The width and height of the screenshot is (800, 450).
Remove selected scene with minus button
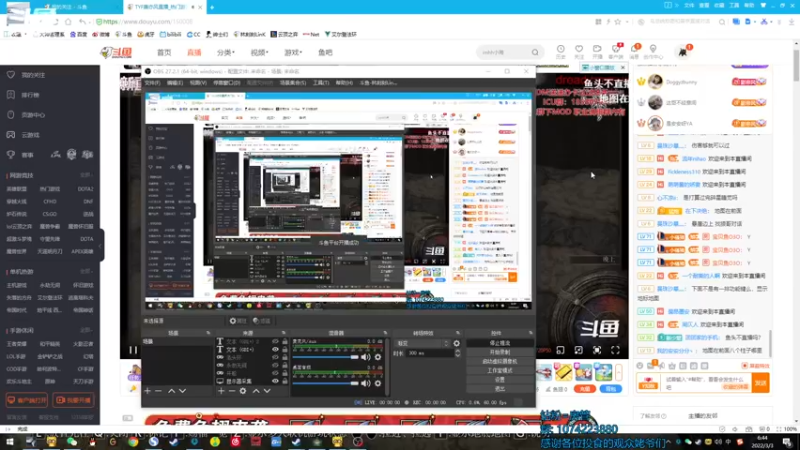[x=158, y=391]
